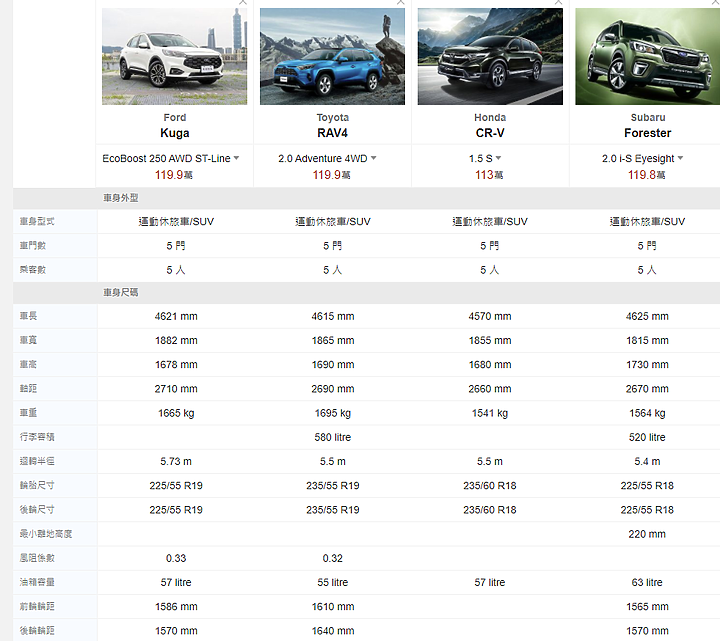Viewport: 720px width, 641px height.
Task: Click the Honda brand name
Action: (x=490, y=118)
